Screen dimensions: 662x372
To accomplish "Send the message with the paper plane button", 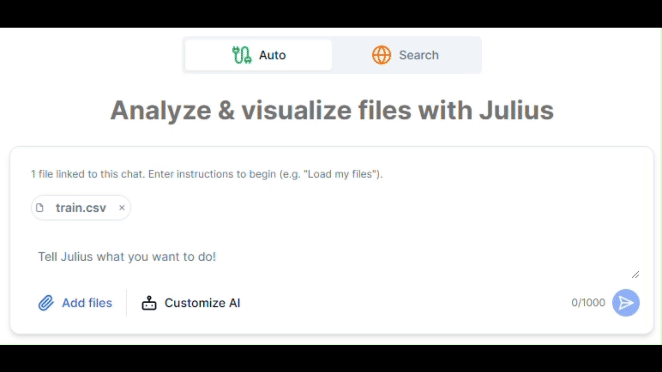I will click(x=626, y=302).
